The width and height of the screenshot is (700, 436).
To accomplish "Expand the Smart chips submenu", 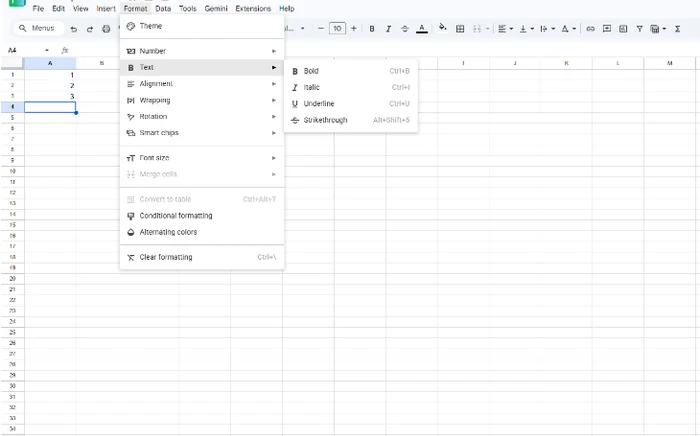I will [202, 133].
